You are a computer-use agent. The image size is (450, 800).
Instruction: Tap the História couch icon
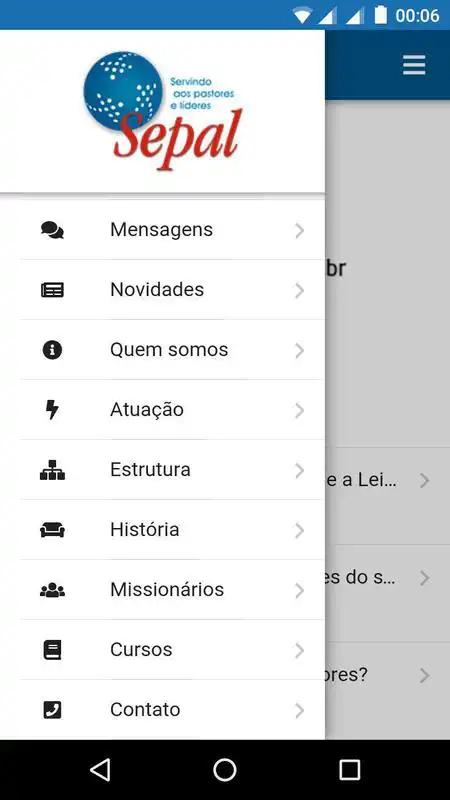point(52,530)
